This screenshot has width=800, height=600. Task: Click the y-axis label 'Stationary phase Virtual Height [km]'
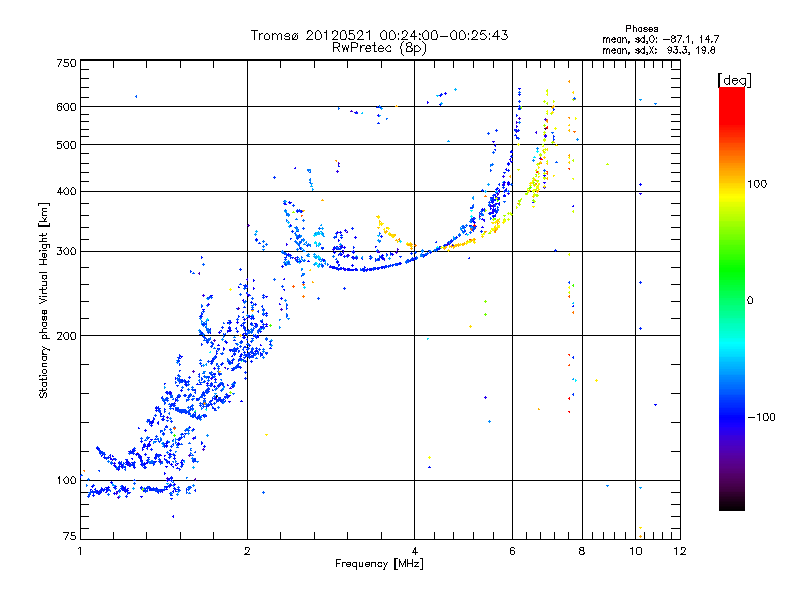(x=44, y=301)
